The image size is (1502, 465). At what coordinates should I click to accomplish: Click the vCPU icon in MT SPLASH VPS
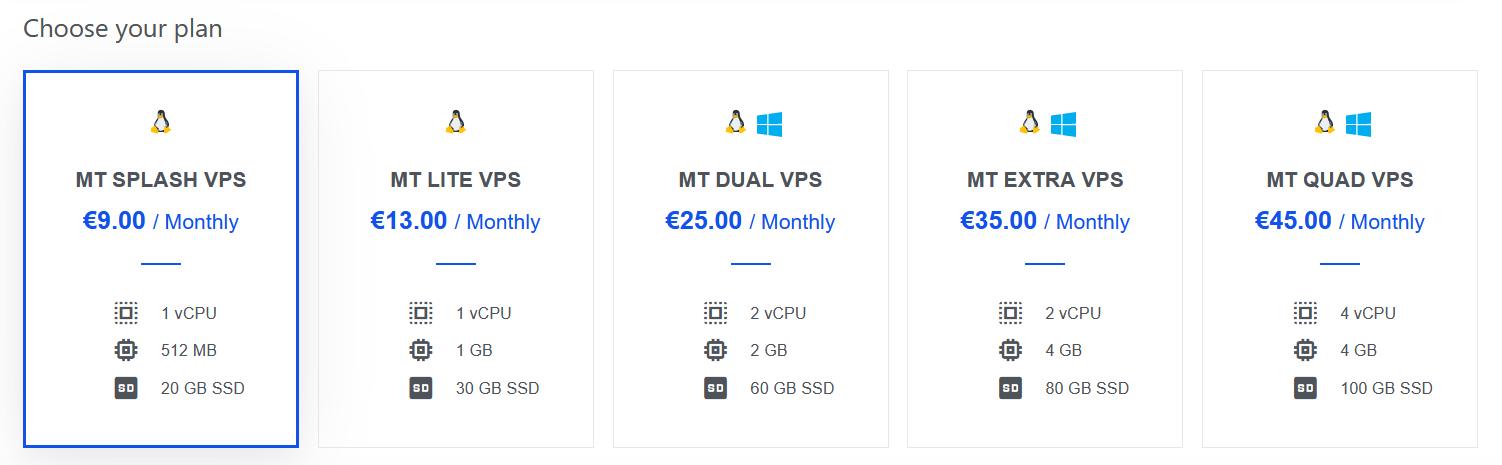tap(126, 313)
